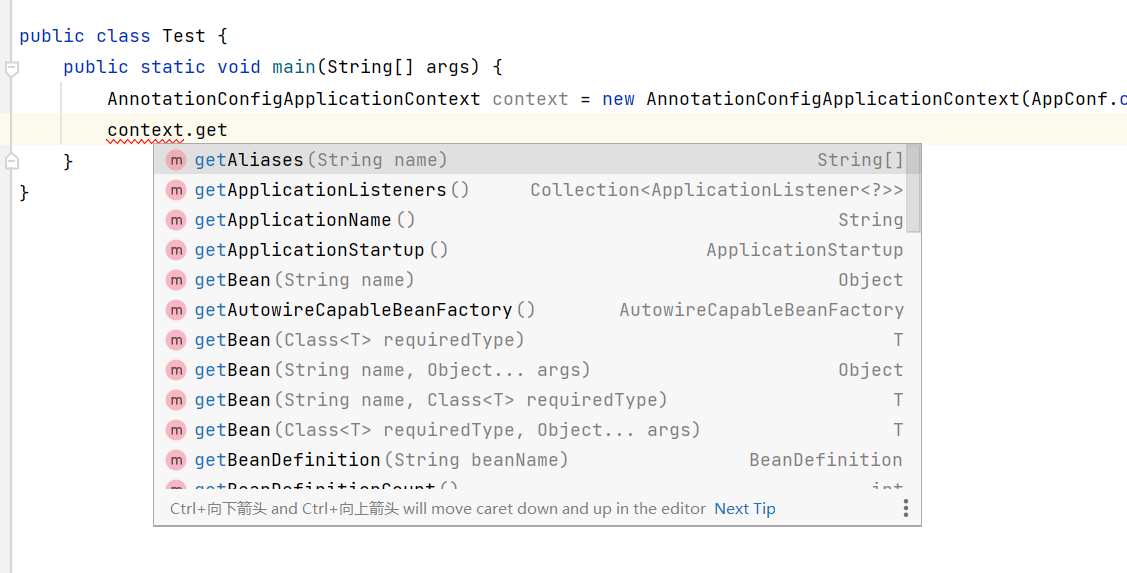The width and height of the screenshot is (1127, 573).
Task: Pick getBean(String name, Object... args) entry
Action: coord(392,370)
